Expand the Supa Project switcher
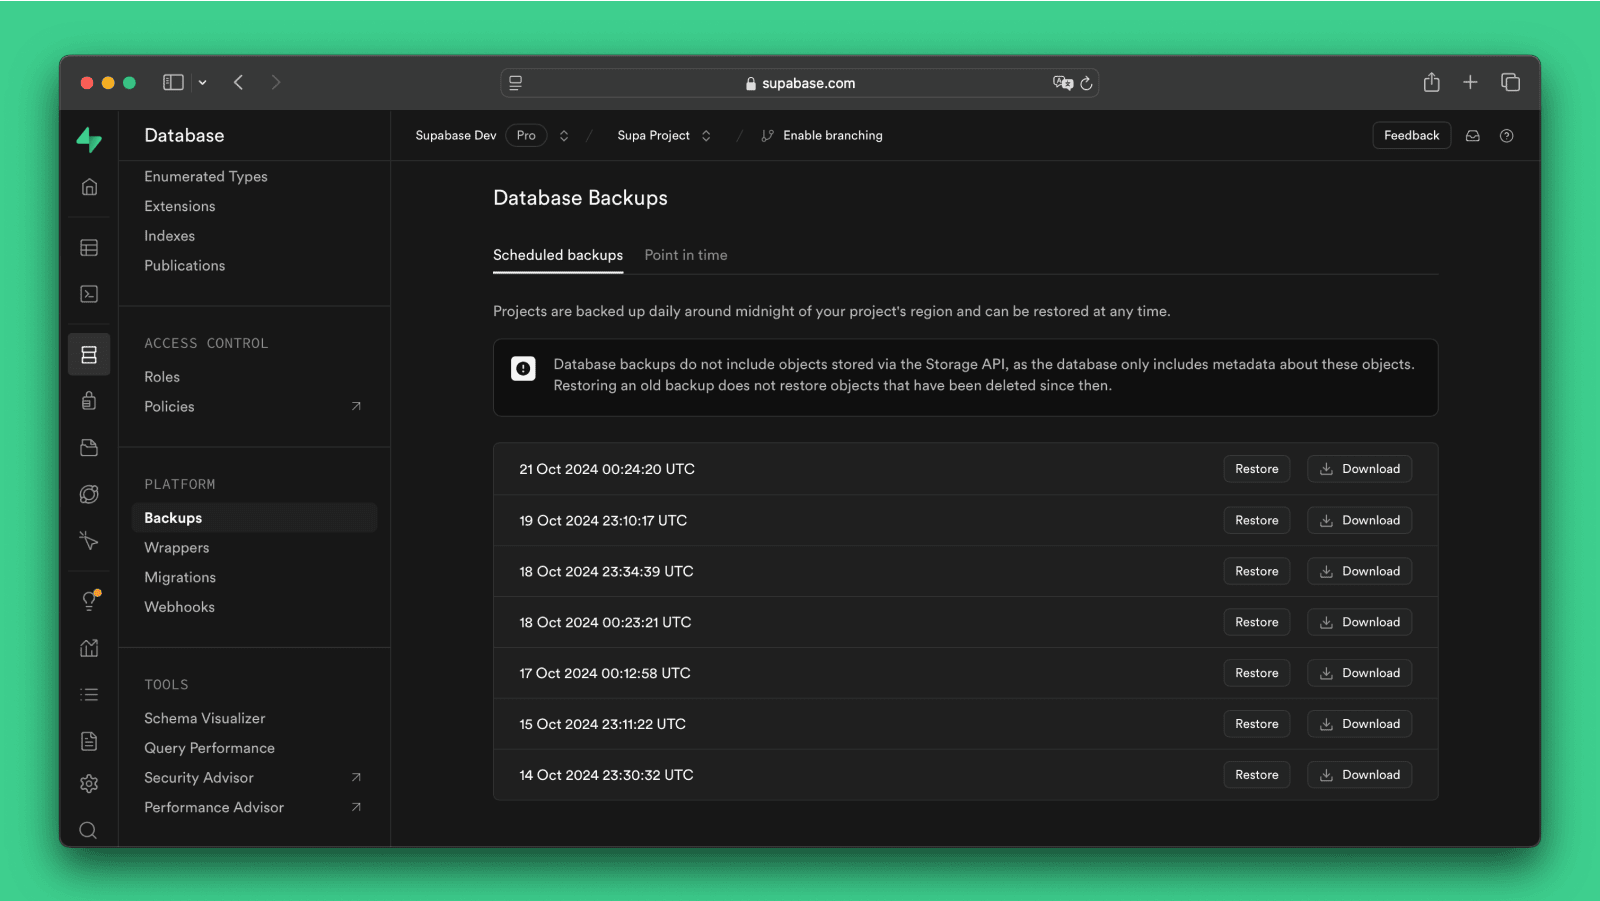1600x901 pixels. tap(706, 136)
